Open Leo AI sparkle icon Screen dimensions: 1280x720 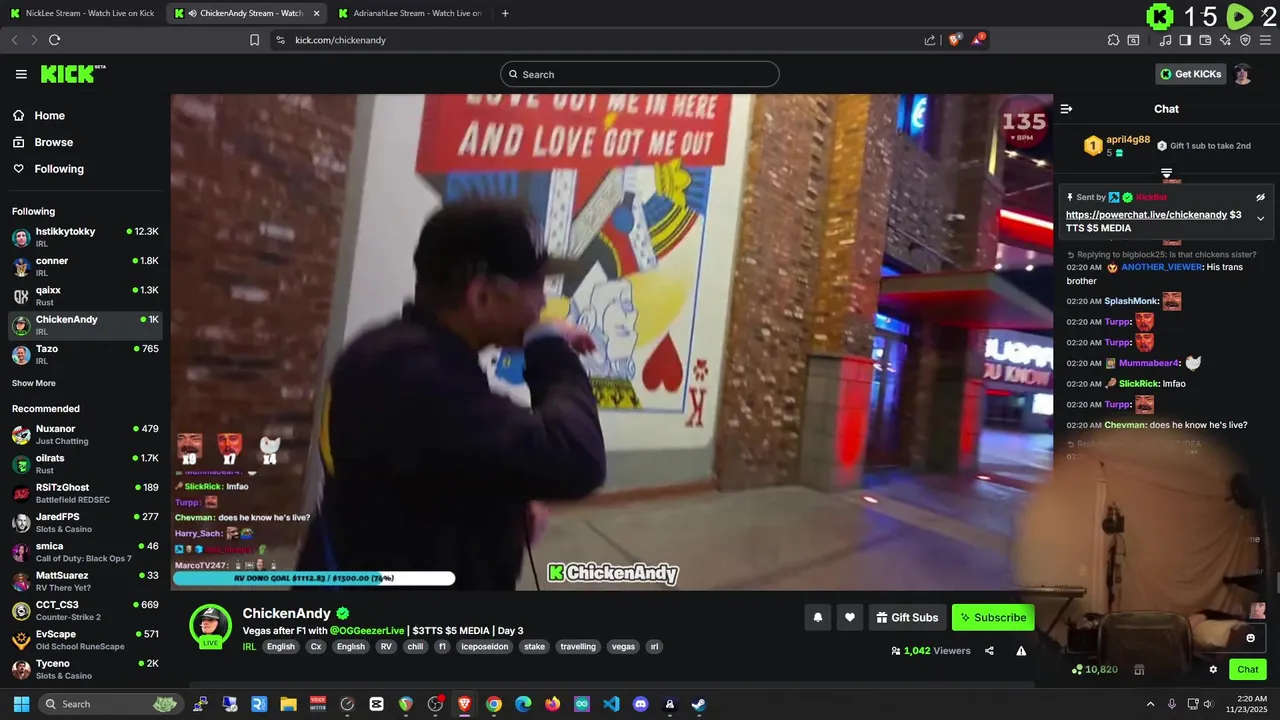pyautogui.click(x=1225, y=40)
